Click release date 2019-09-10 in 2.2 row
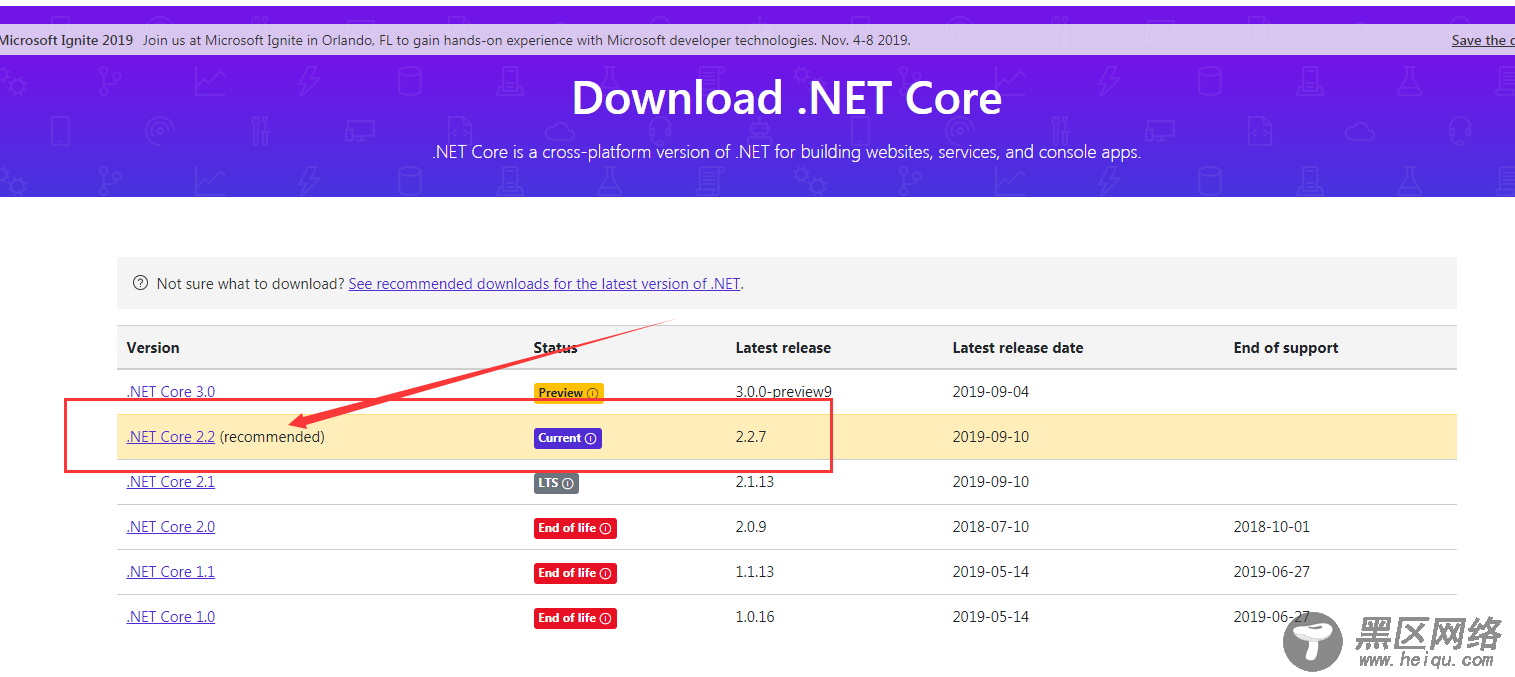 point(991,437)
